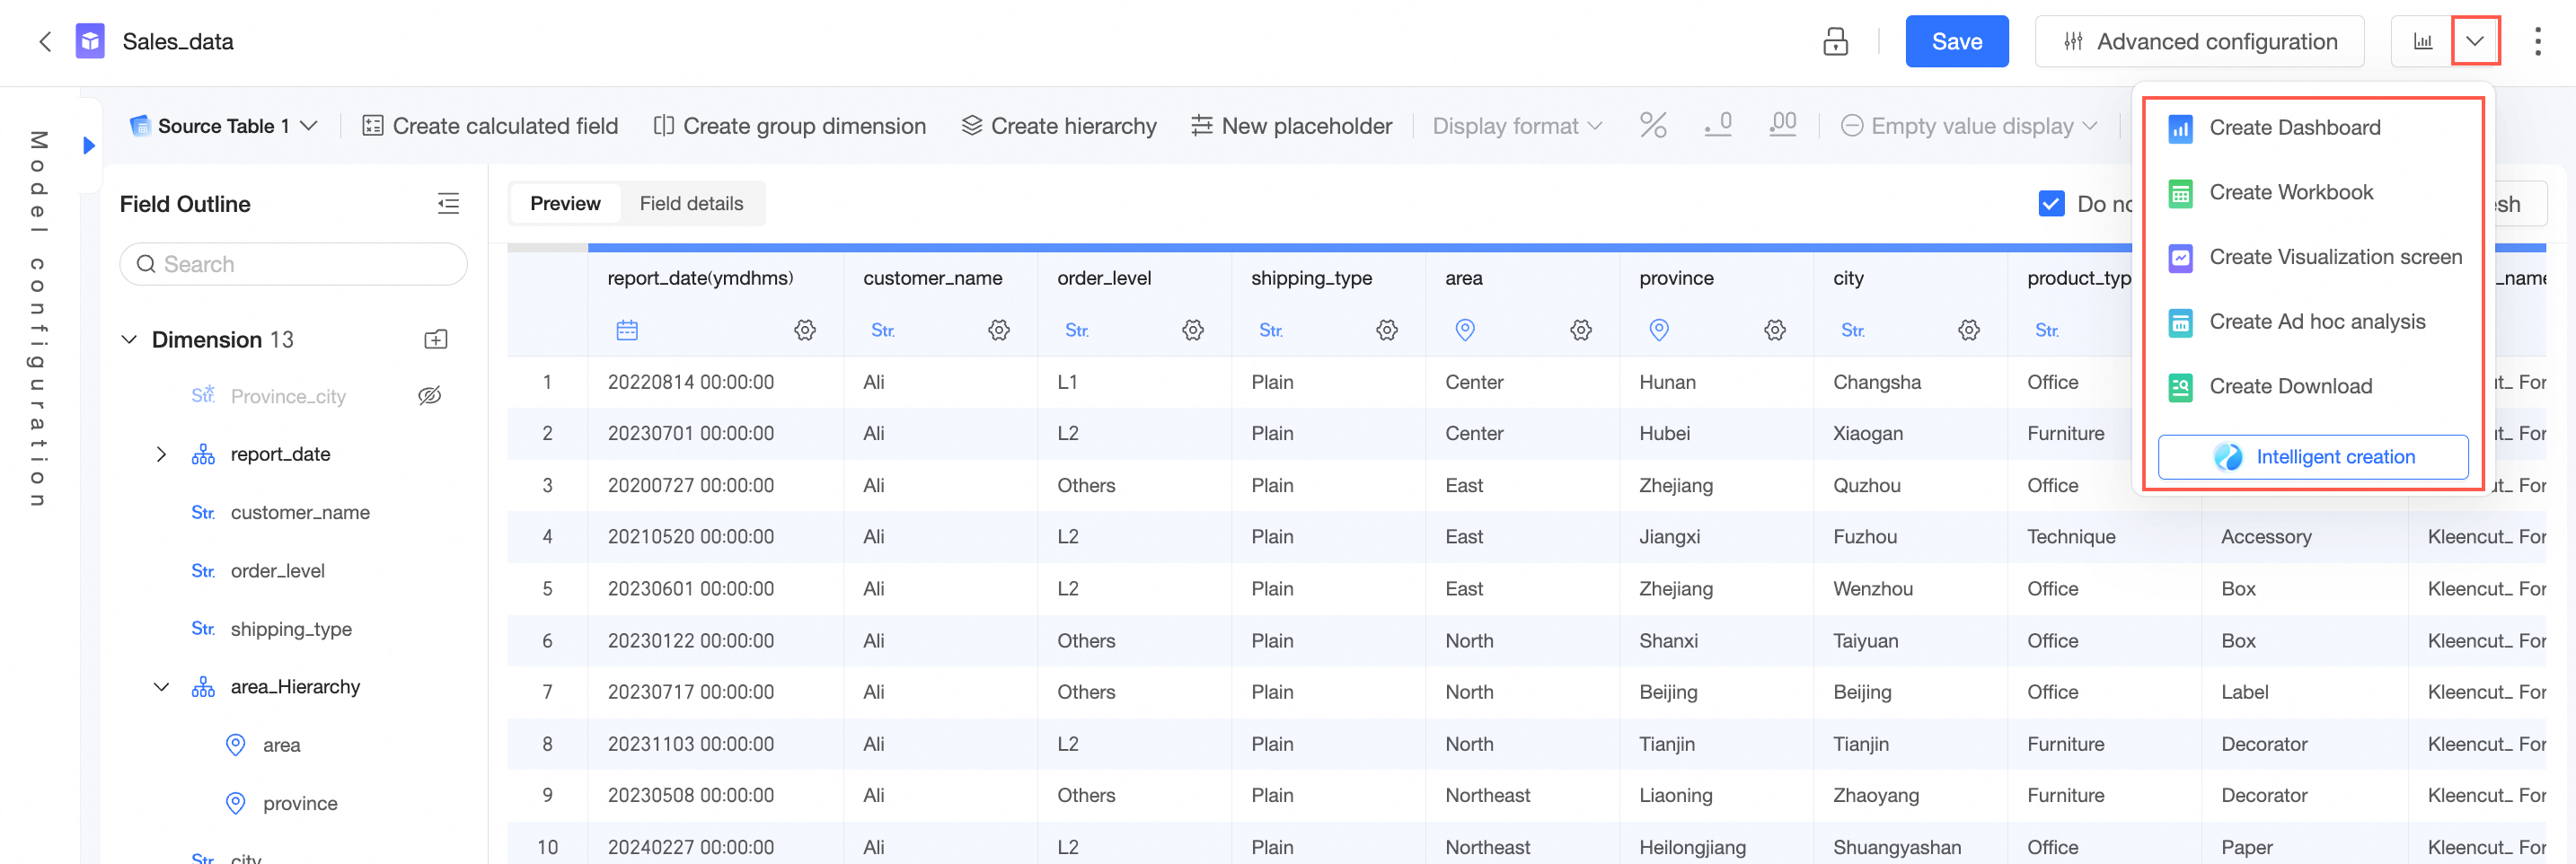Image resolution: width=2576 pixels, height=864 pixels.
Task: Toggle visibility of Province_city field
Action: click(x=430, y=396)
